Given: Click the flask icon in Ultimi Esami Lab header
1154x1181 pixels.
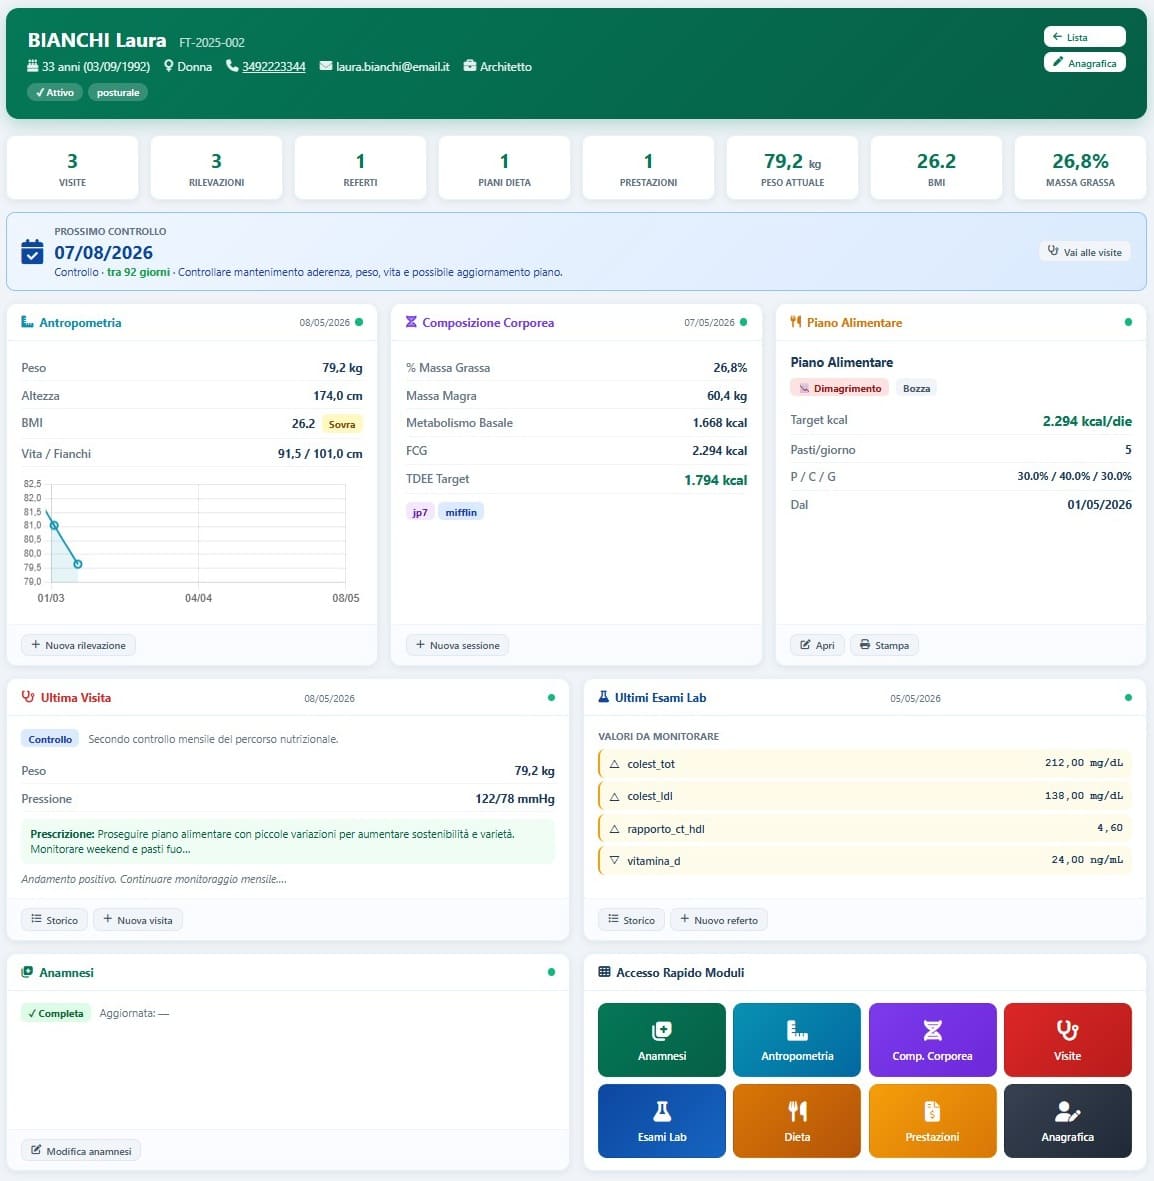Looking at the screenshot, I should [x=603, y=697].
